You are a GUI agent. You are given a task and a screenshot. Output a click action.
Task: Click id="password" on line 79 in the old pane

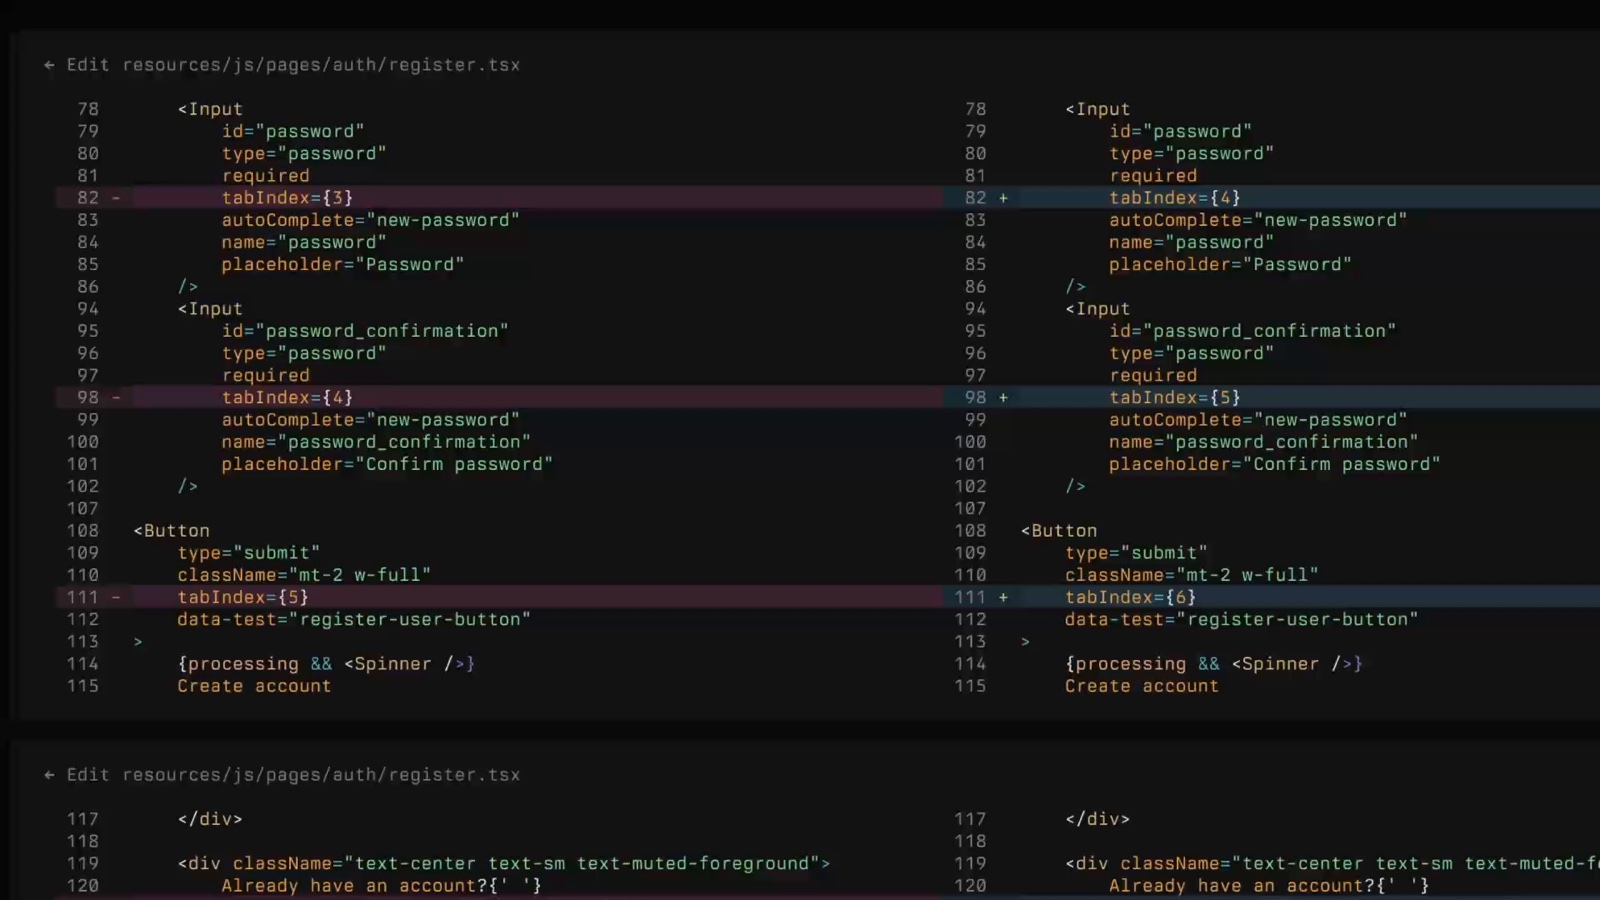tap(293, 132)
